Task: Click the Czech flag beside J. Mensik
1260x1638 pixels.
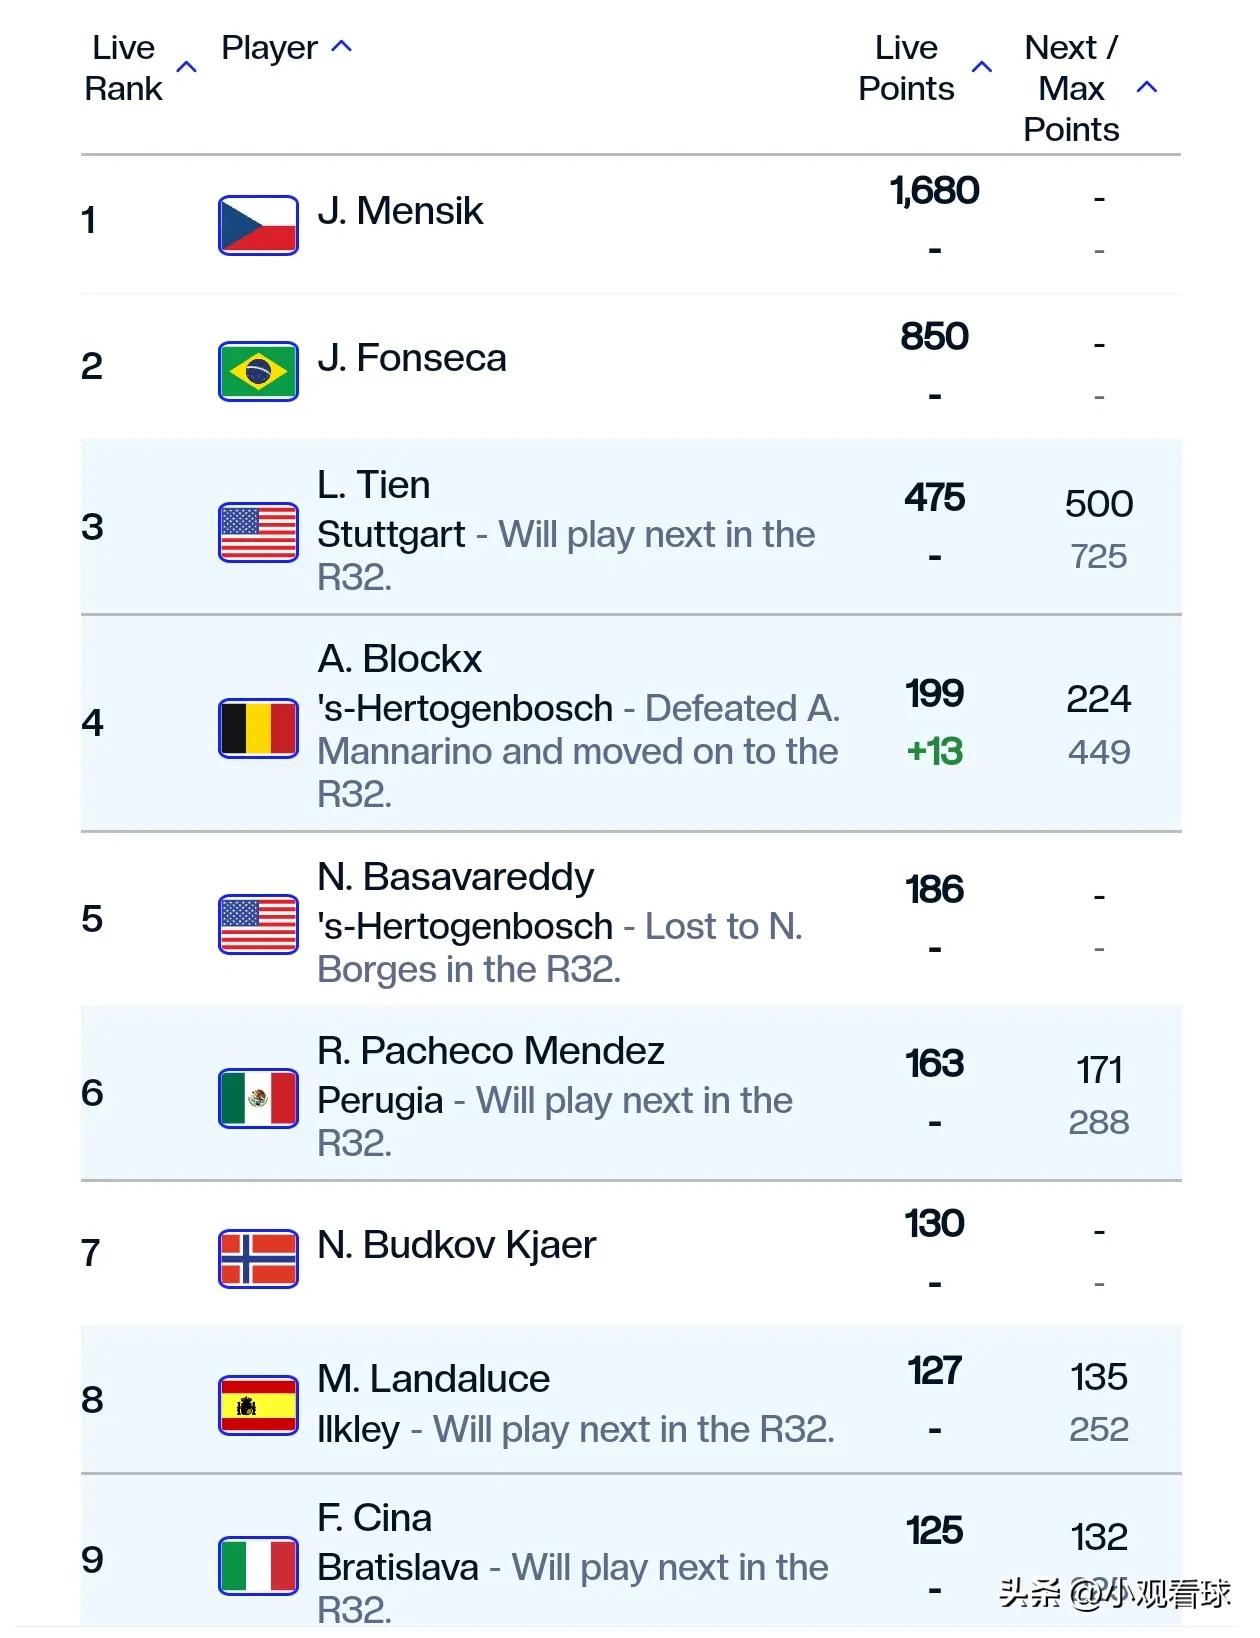Action: click(x=258, y=225)
